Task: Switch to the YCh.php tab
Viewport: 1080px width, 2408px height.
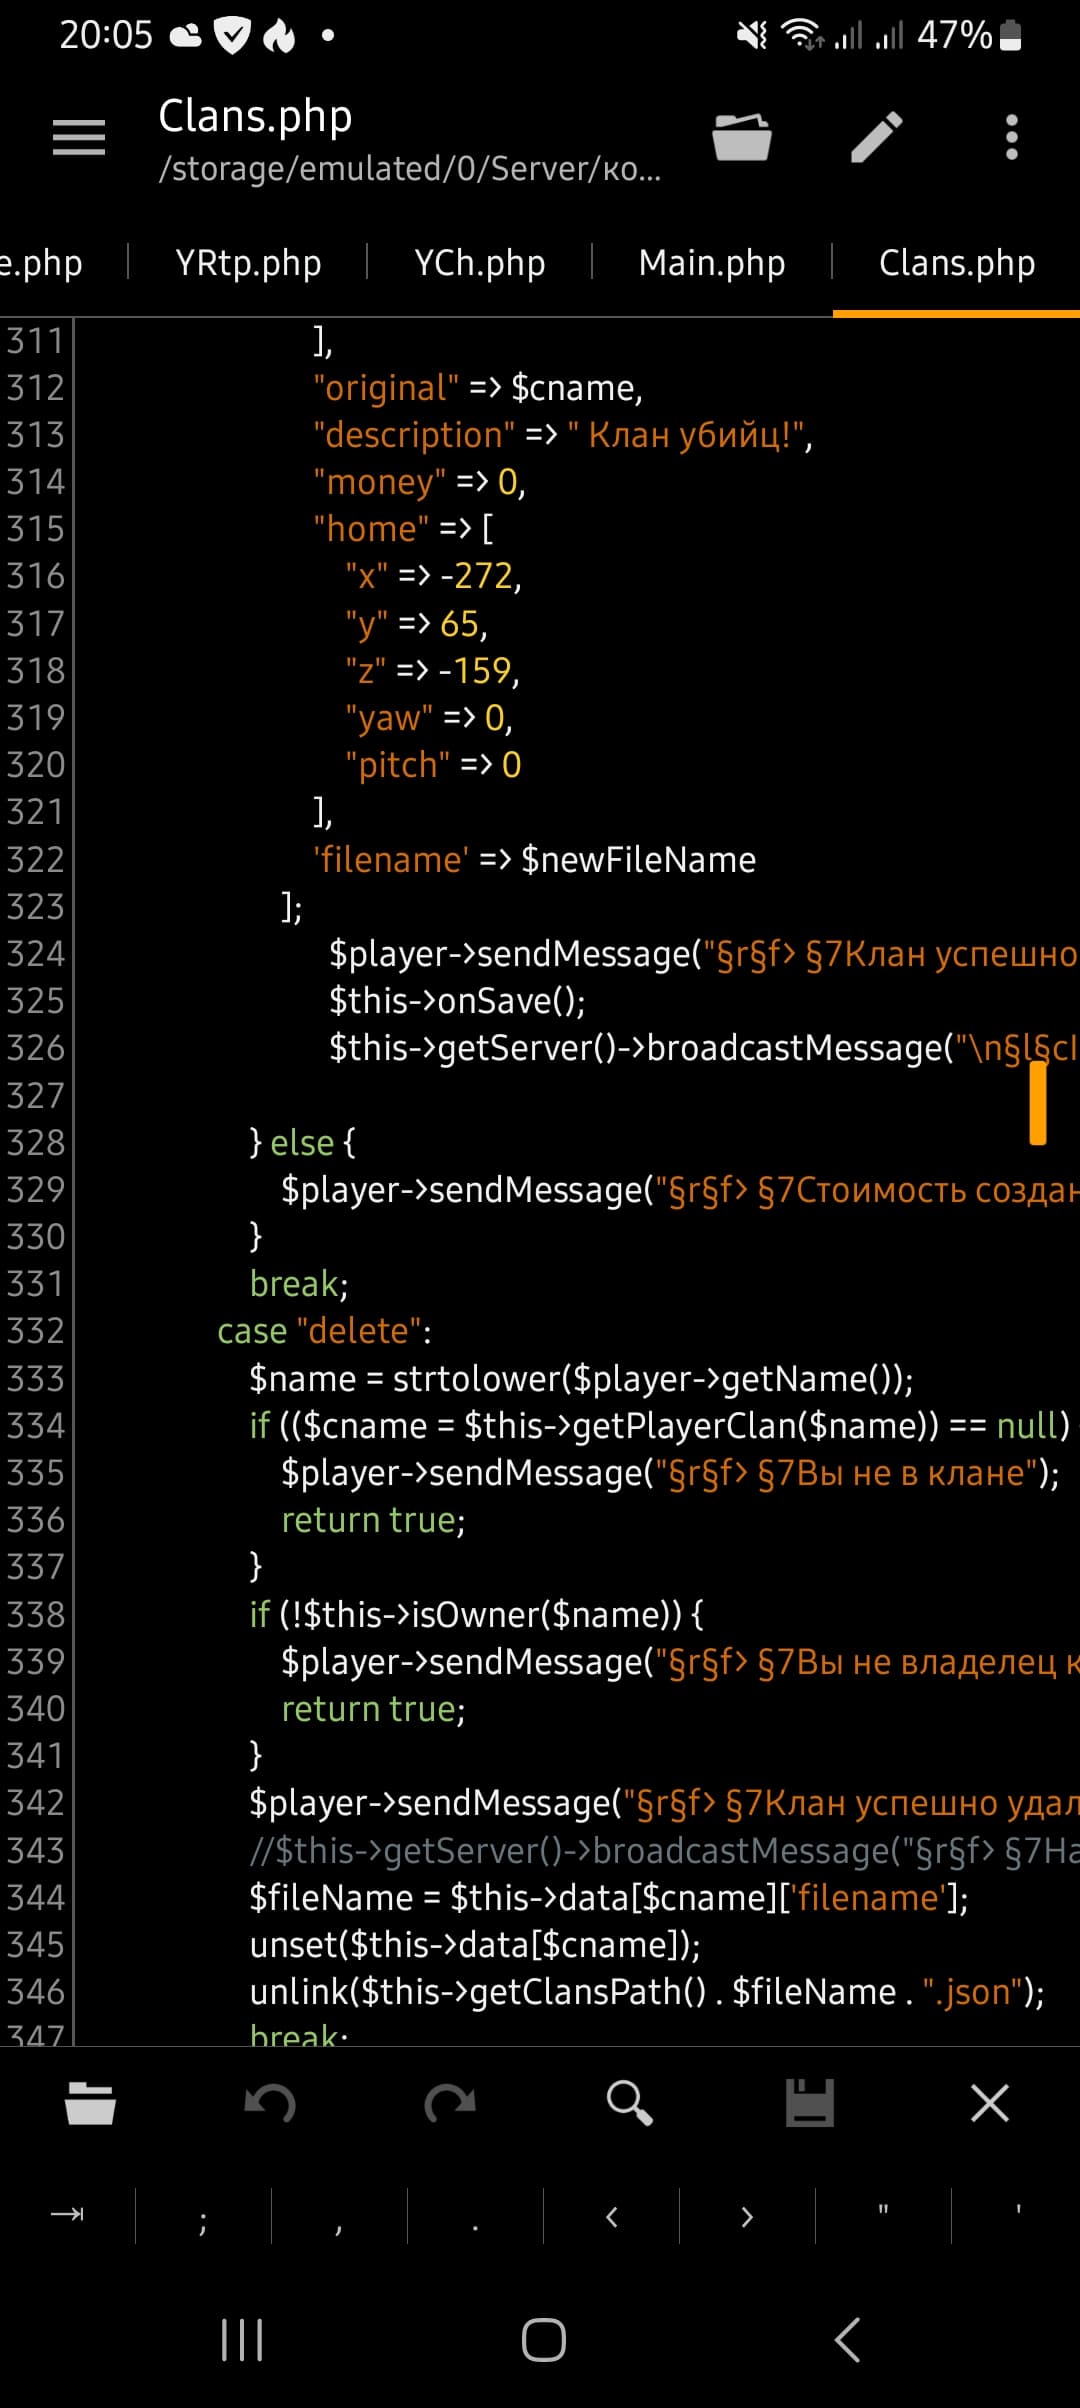Action: [480, 263]
